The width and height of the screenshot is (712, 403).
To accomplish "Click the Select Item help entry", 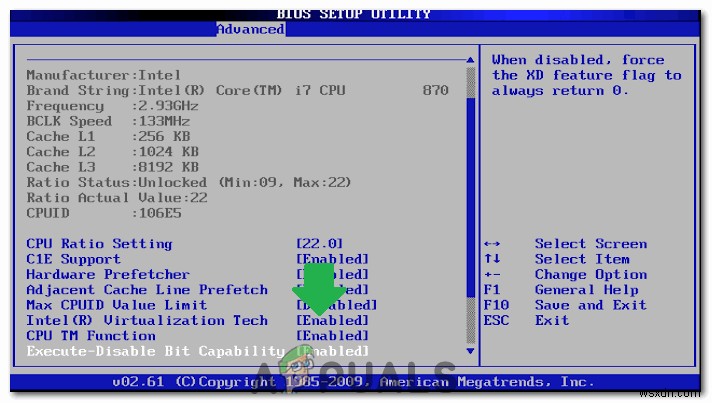I will [x=582, y=259].
